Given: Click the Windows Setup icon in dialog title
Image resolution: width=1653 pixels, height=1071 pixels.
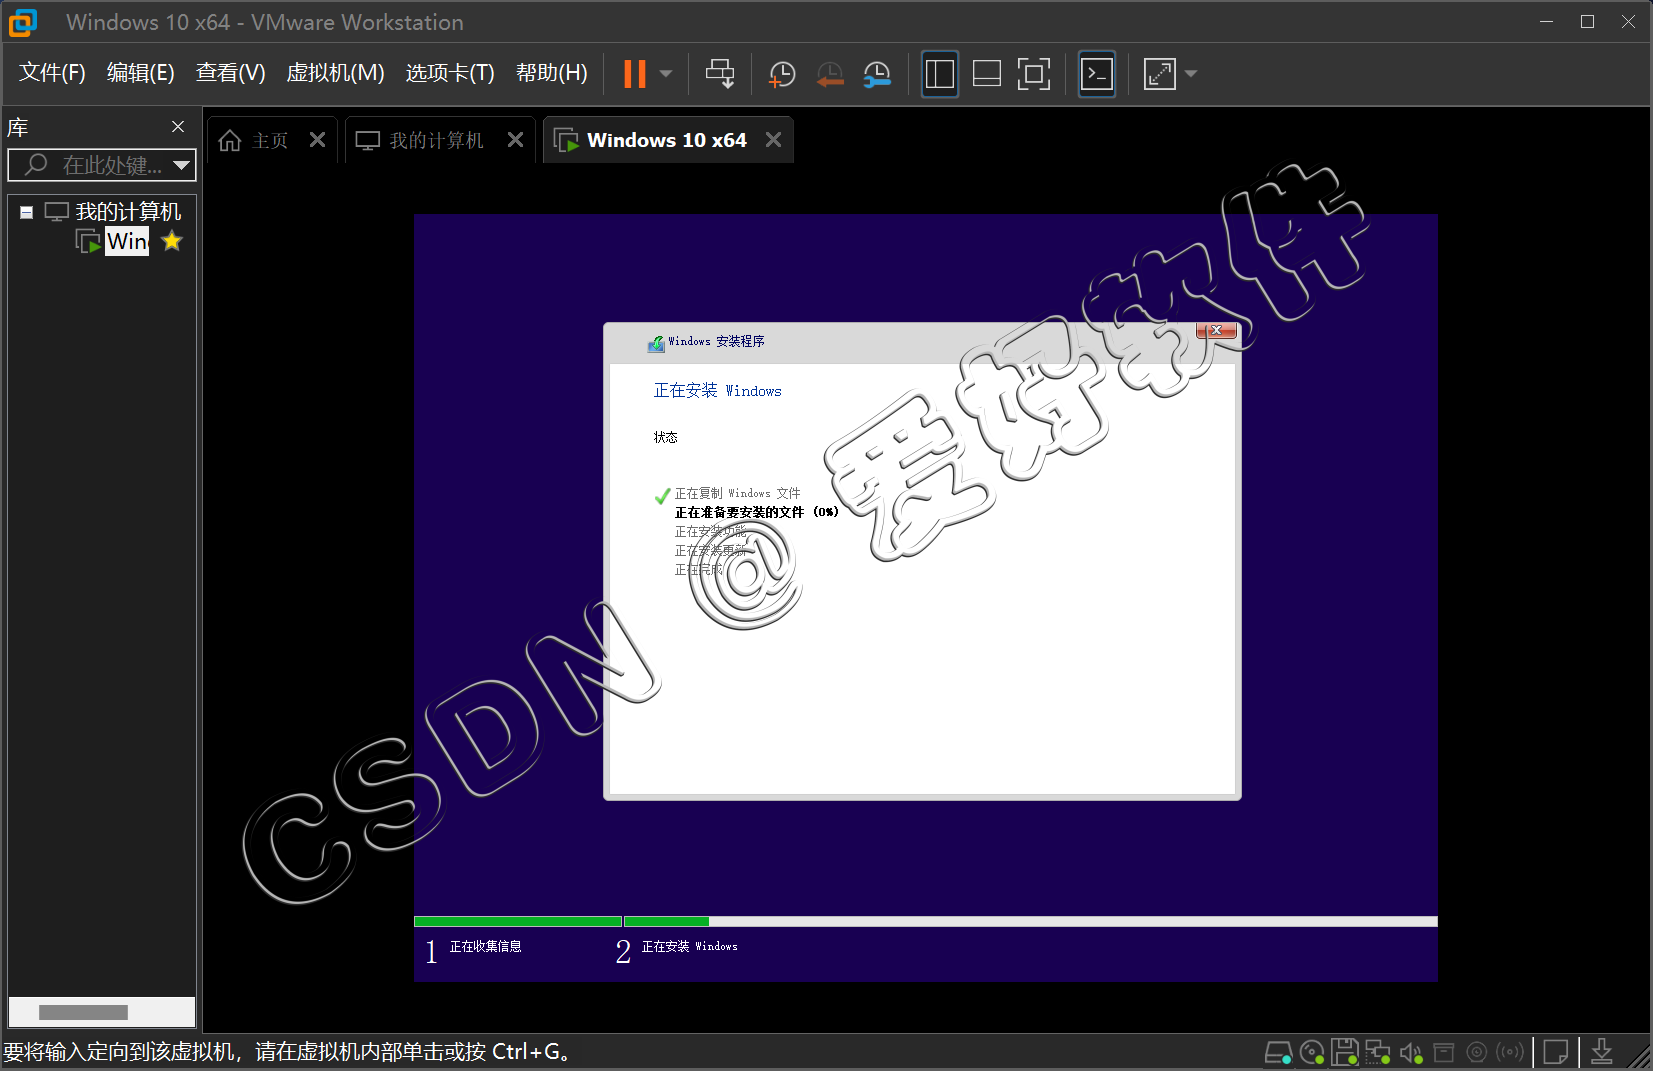Looking at the screenshot, I should point(656,343).
